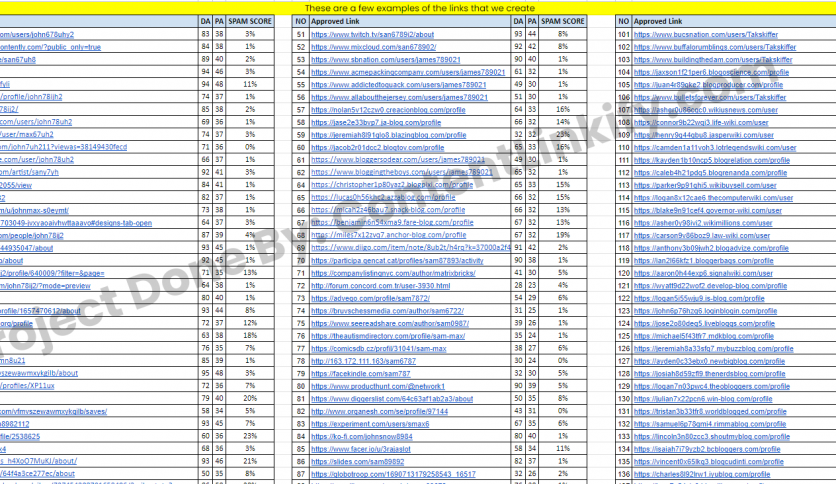Follow the fare-blog.com profile link
Image resolution: width=836 pixels, height=484 pixels.
coord(392,223)
